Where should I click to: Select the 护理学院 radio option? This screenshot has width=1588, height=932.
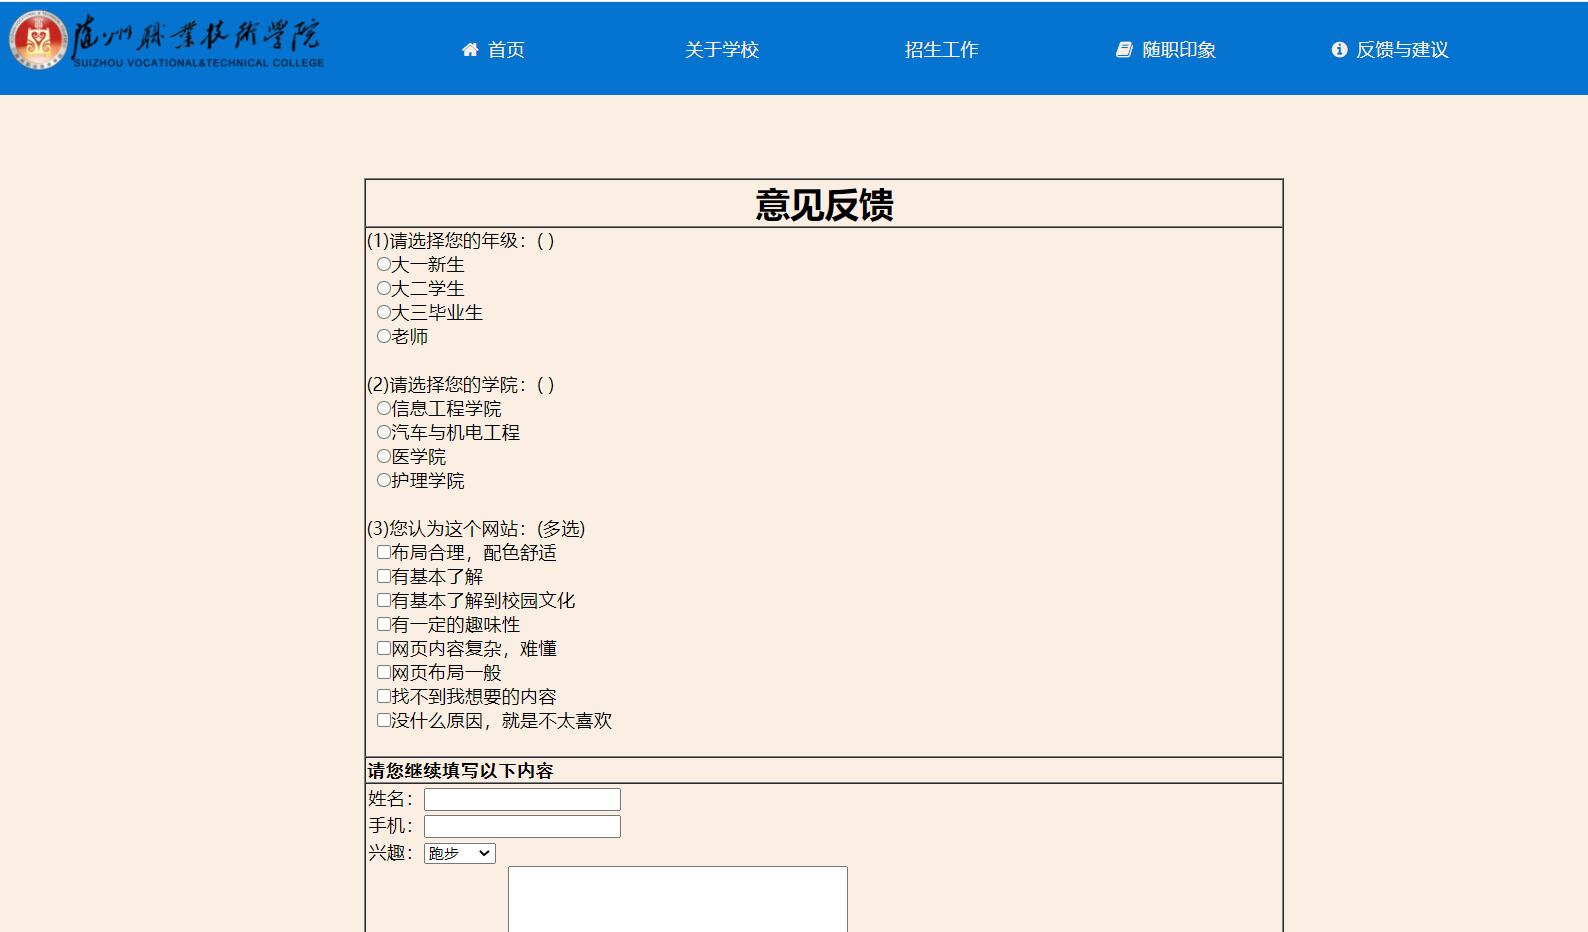(x=384, y=480)
